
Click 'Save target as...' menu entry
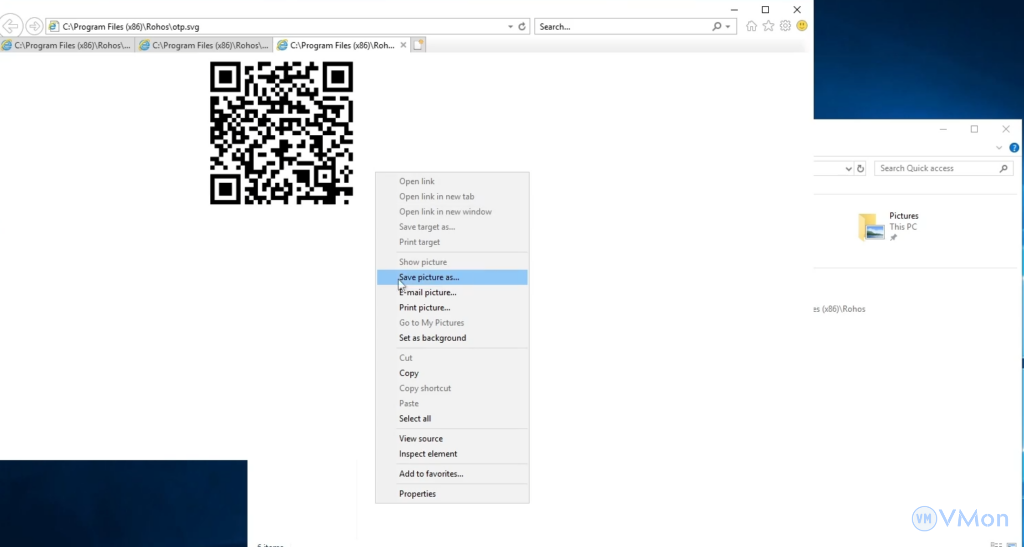(452, 227)
